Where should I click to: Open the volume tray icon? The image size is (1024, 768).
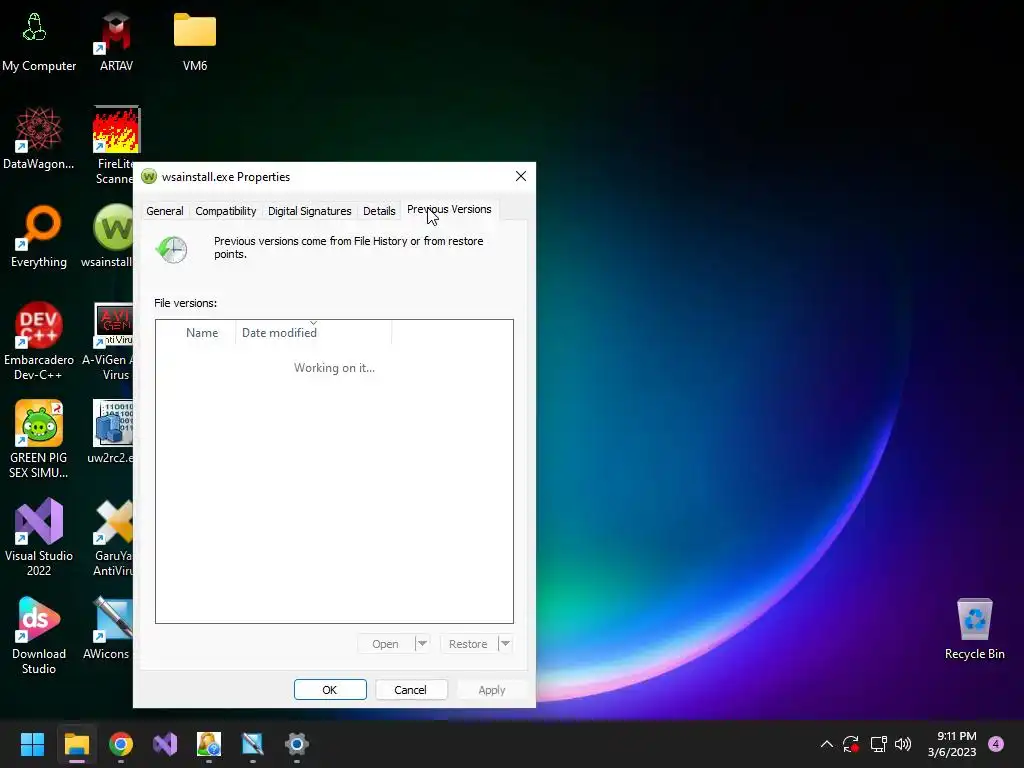(903, 744)
